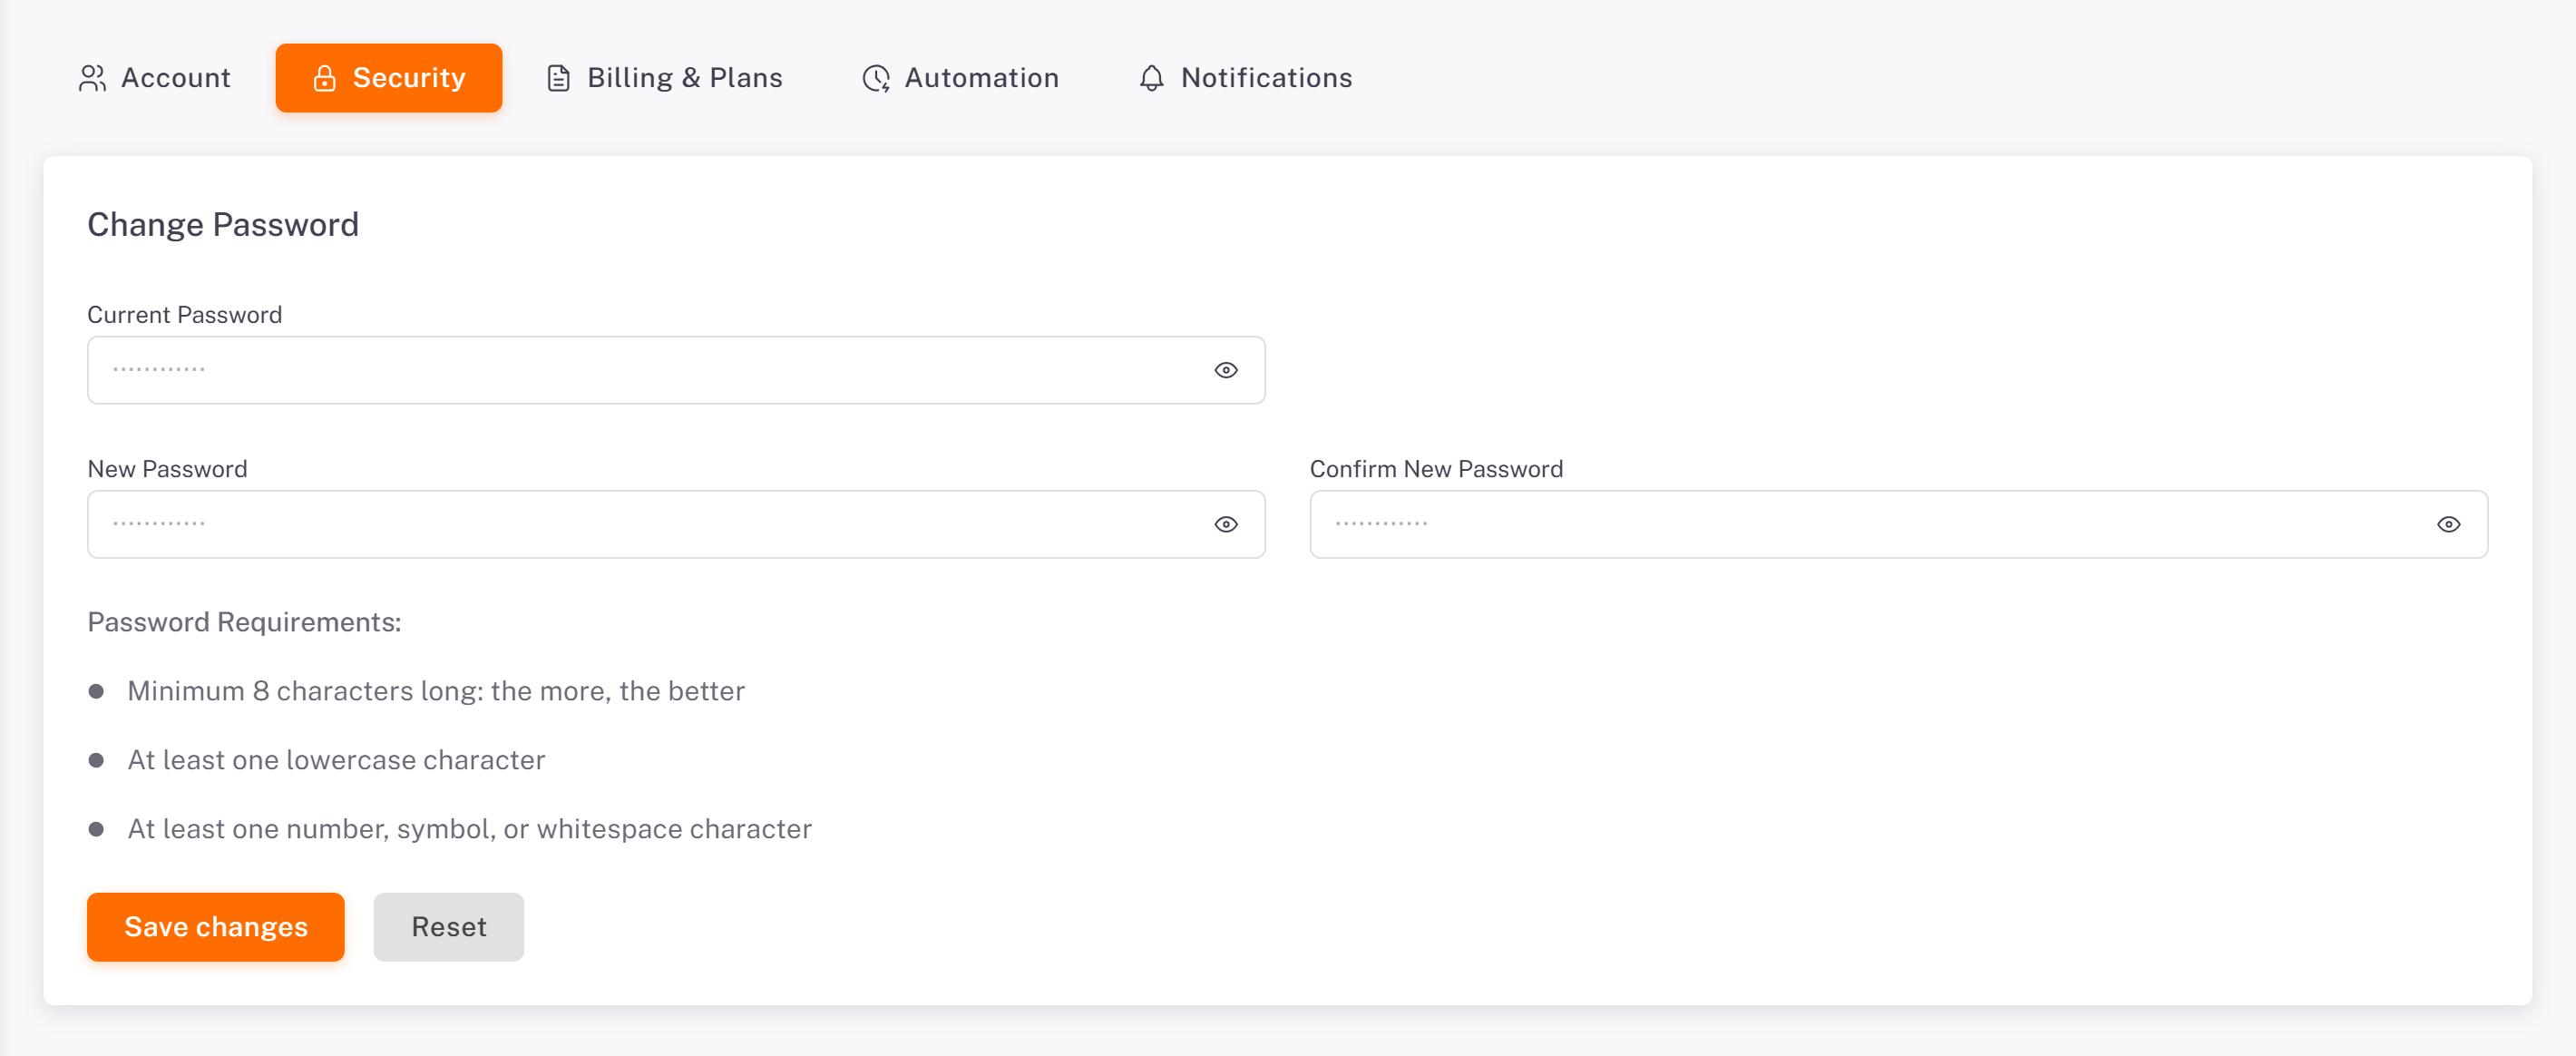Click the New Password label
Viewport: 2576px width, 1056px height.
168,469
